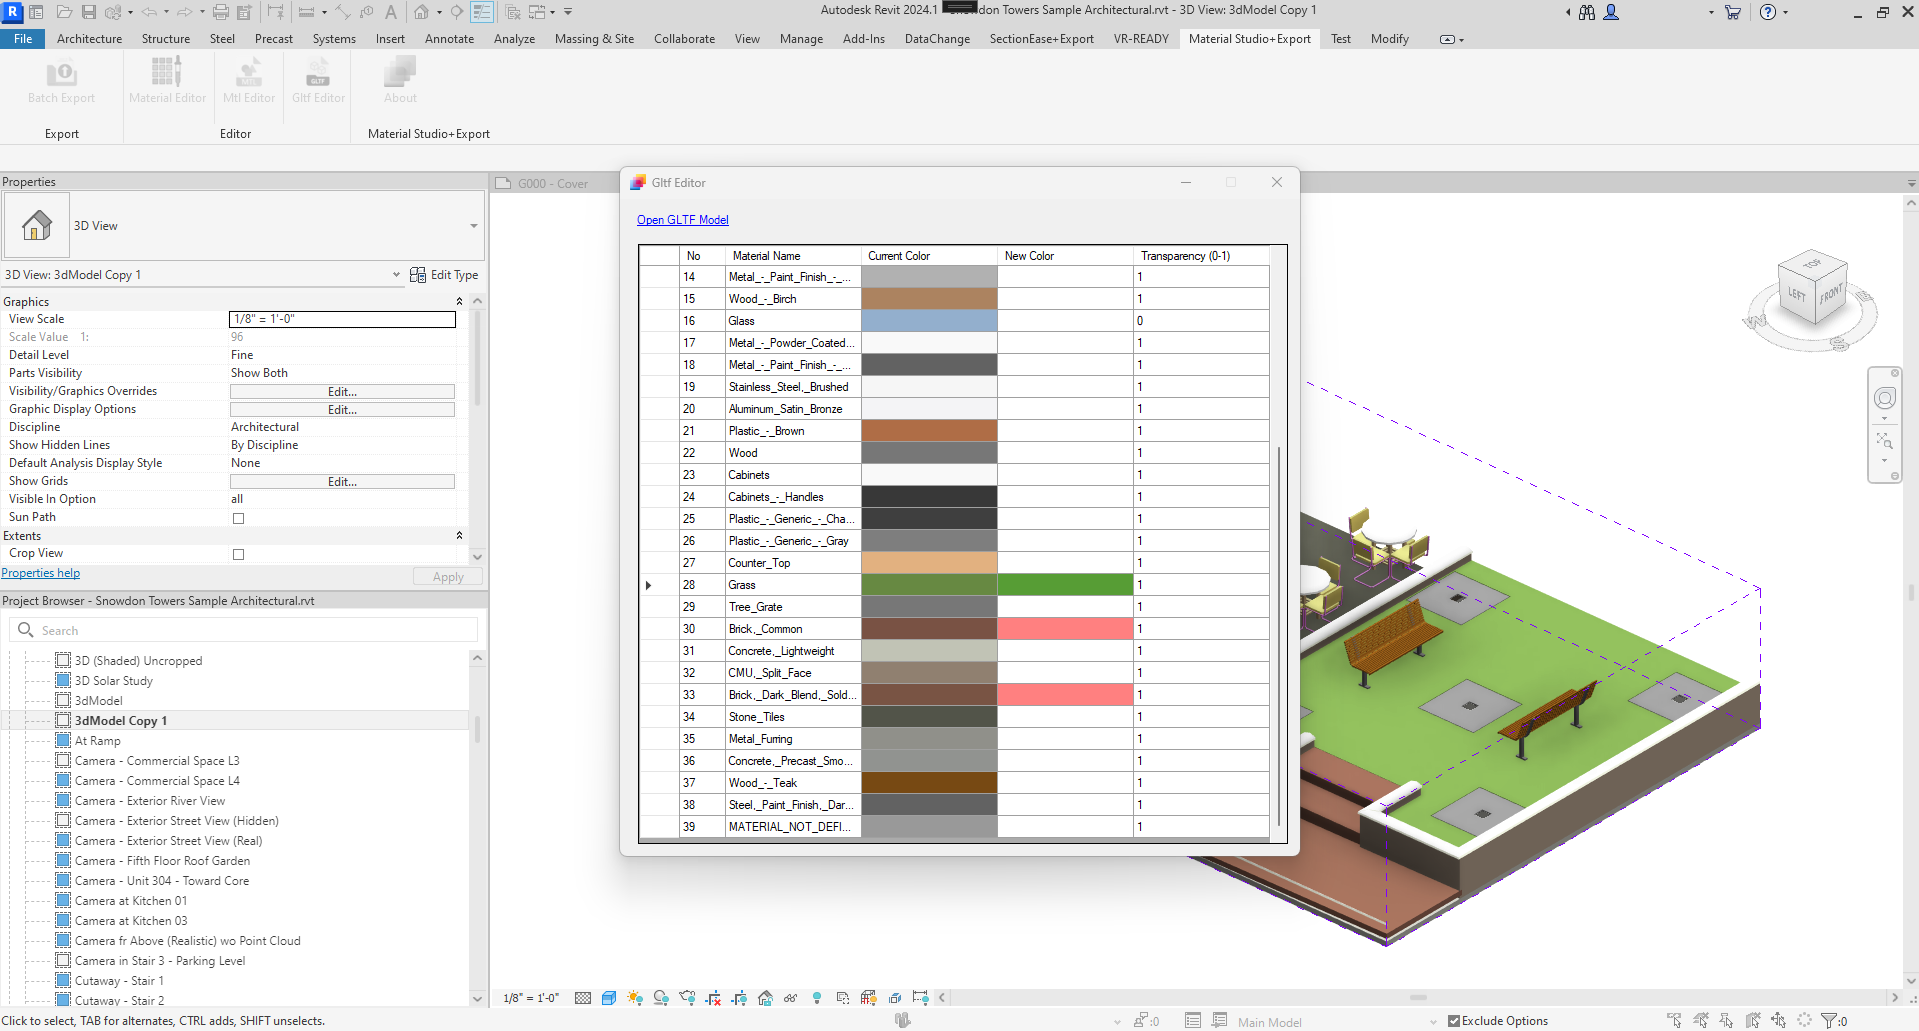
Task: Click the Lock 3D View house icon
Action: click(765, 998)
